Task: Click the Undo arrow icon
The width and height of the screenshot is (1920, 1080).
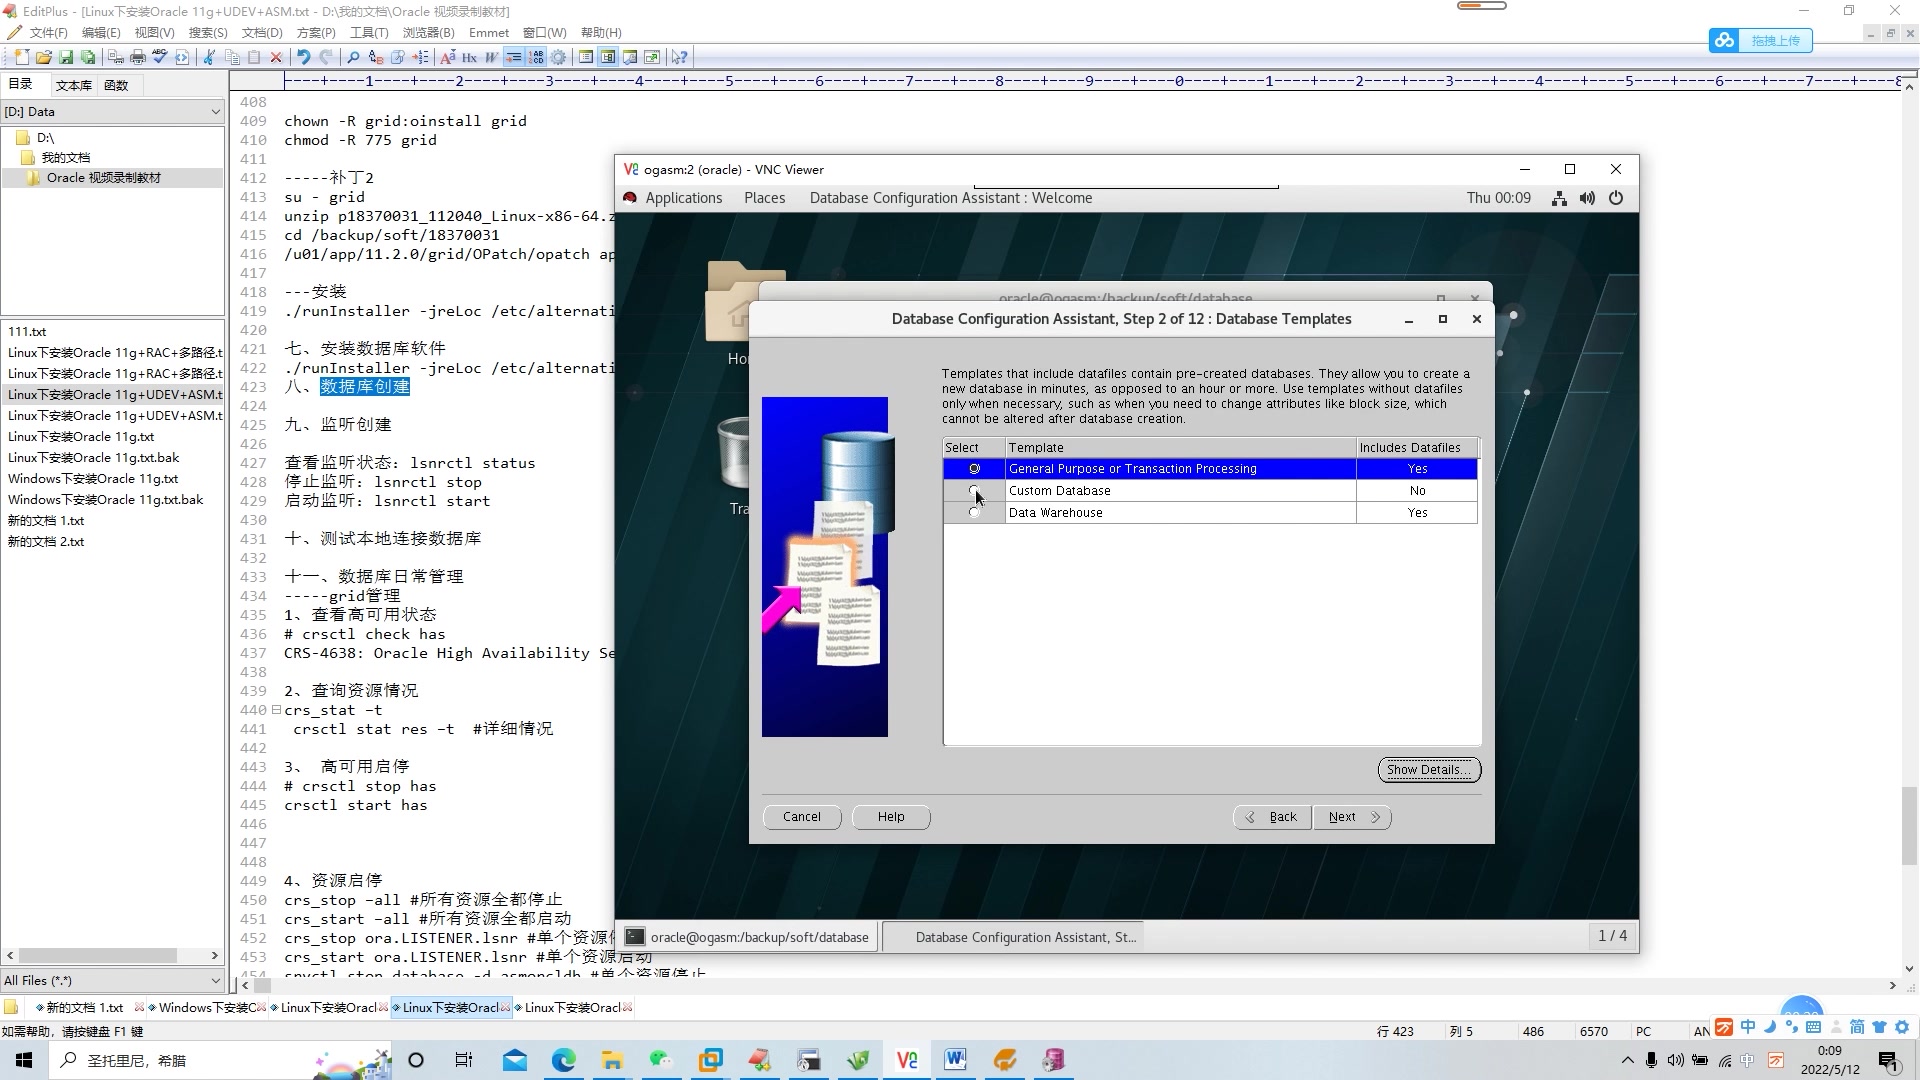Action: 303,58
